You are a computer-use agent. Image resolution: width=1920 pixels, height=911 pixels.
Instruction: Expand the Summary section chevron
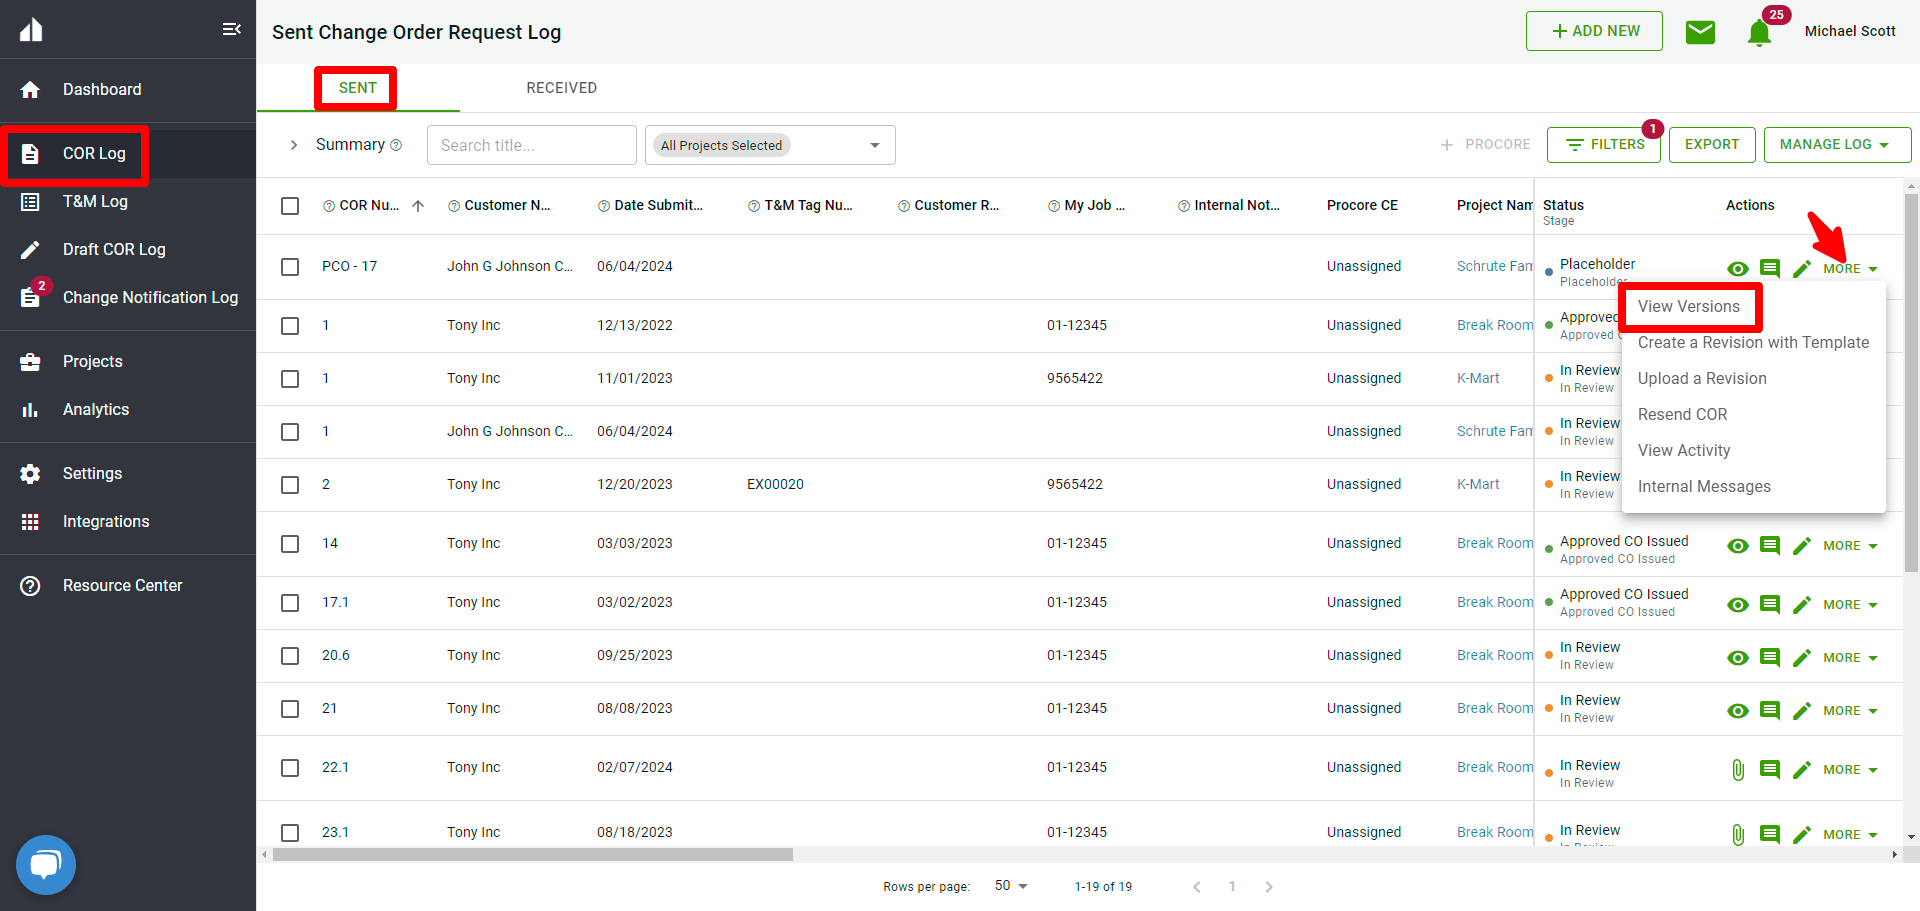click(293, 145)
